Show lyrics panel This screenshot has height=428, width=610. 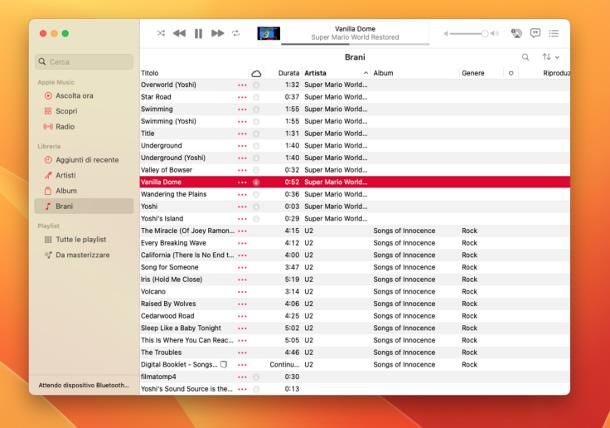pyautogui.click(x=535, y=33)
